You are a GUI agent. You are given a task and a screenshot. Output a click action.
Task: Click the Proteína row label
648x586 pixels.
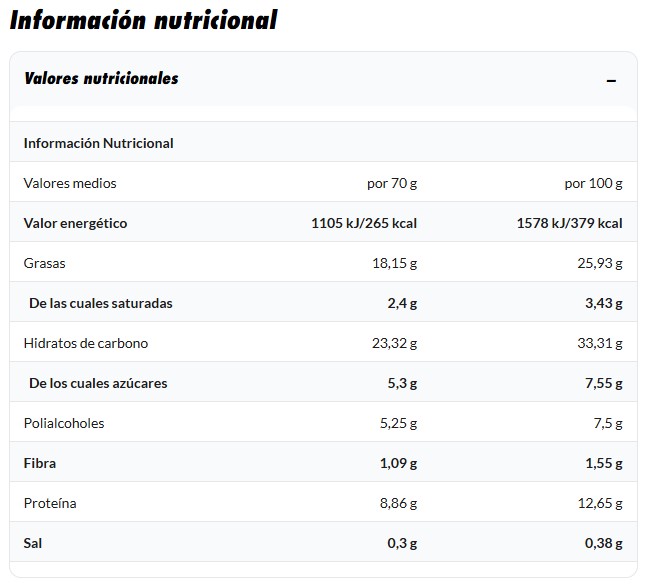(x=50, y=503)
